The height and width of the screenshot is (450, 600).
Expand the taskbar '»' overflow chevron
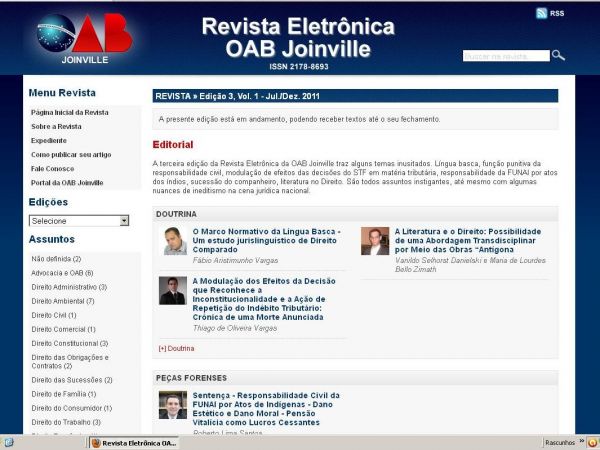tap(582, 441)
